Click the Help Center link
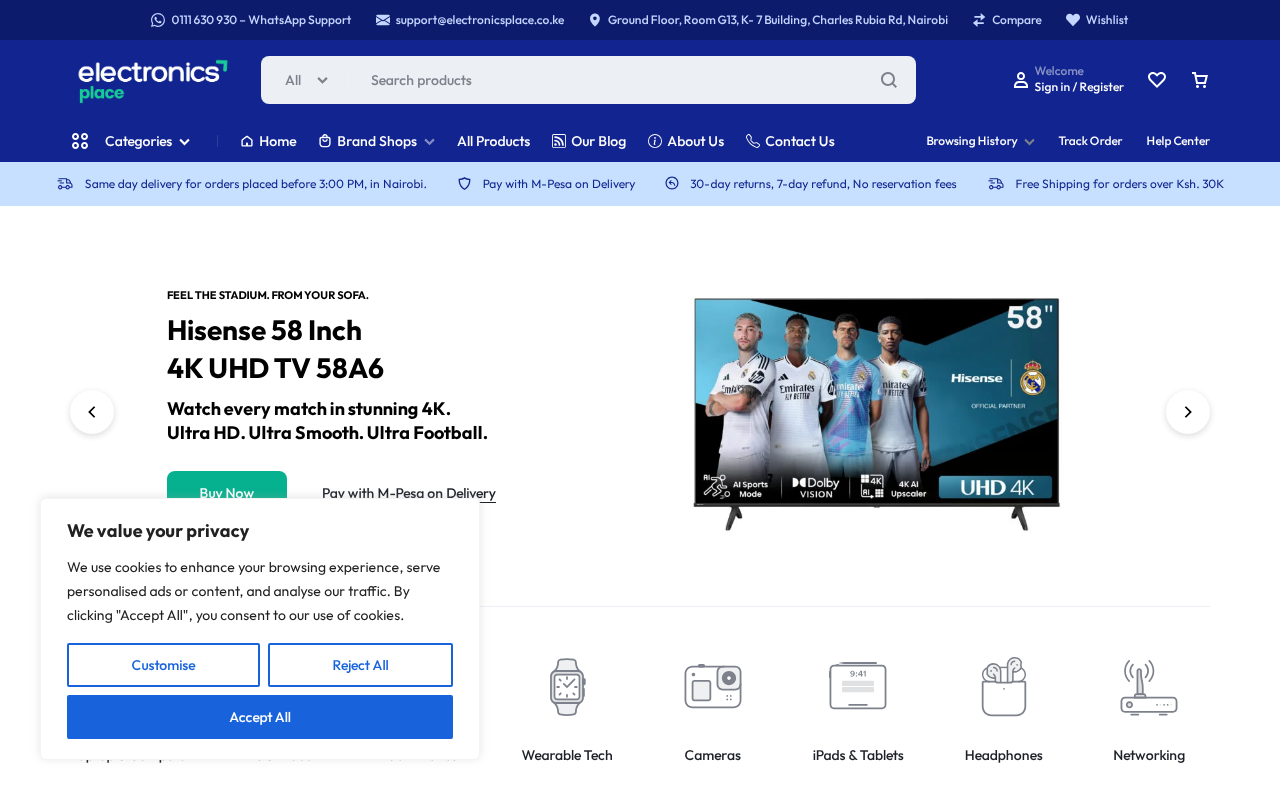Screen dimensions: 1280x800 click(x=1178, y=141)
